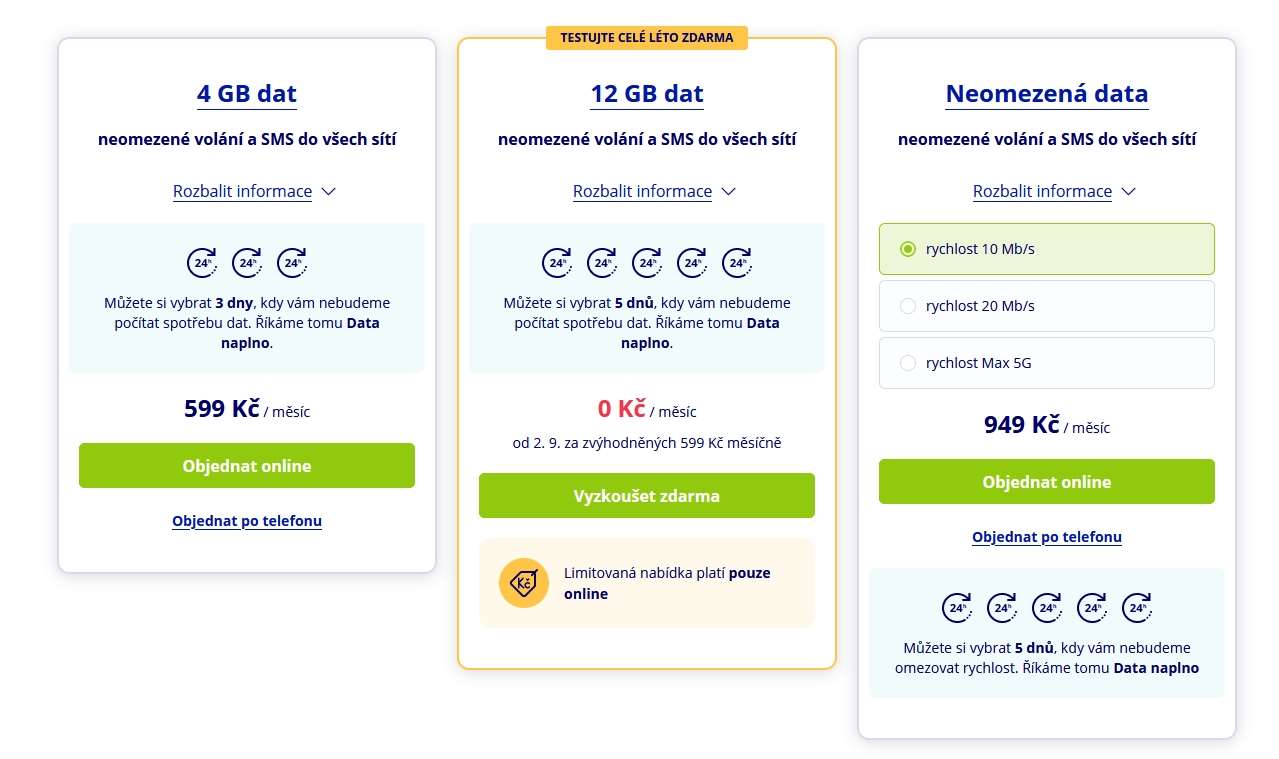The image size is (1279, 759).
Task: Select rychlost 10 Mb/s radio option
Action: (x=1047, y=249)
